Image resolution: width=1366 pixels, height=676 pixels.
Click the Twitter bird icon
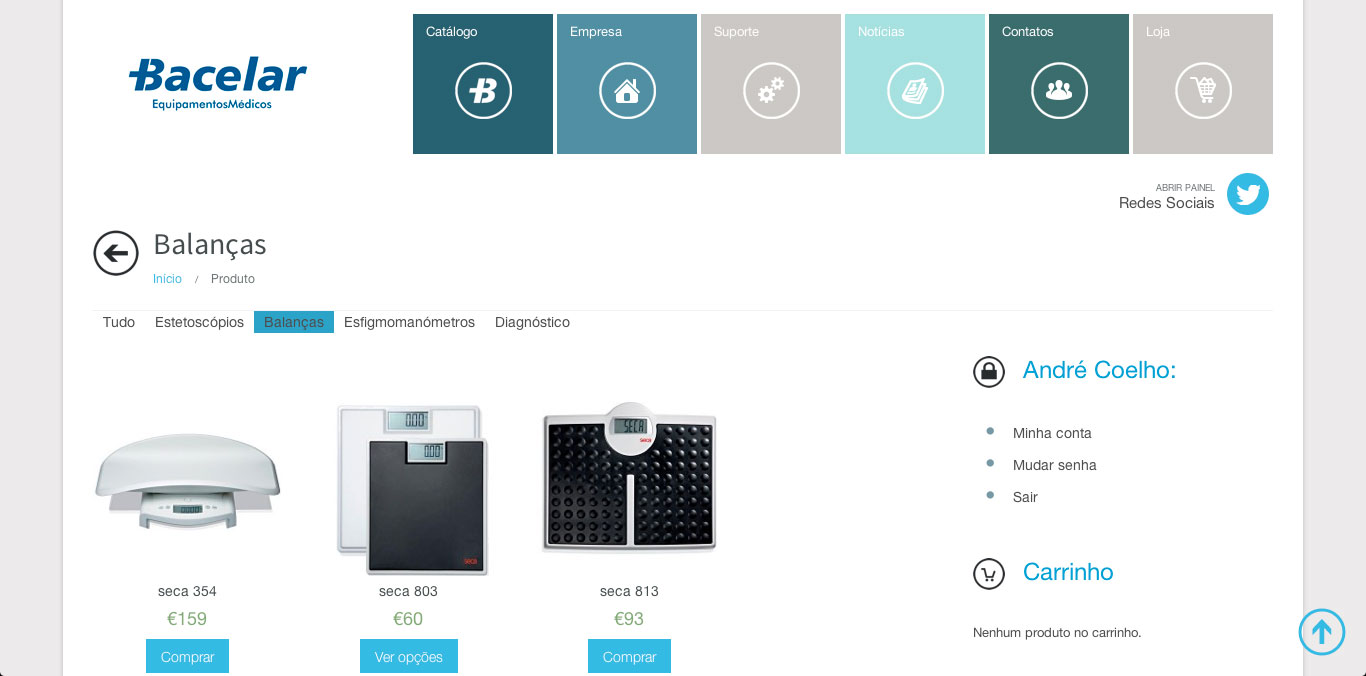point(1248,194)
